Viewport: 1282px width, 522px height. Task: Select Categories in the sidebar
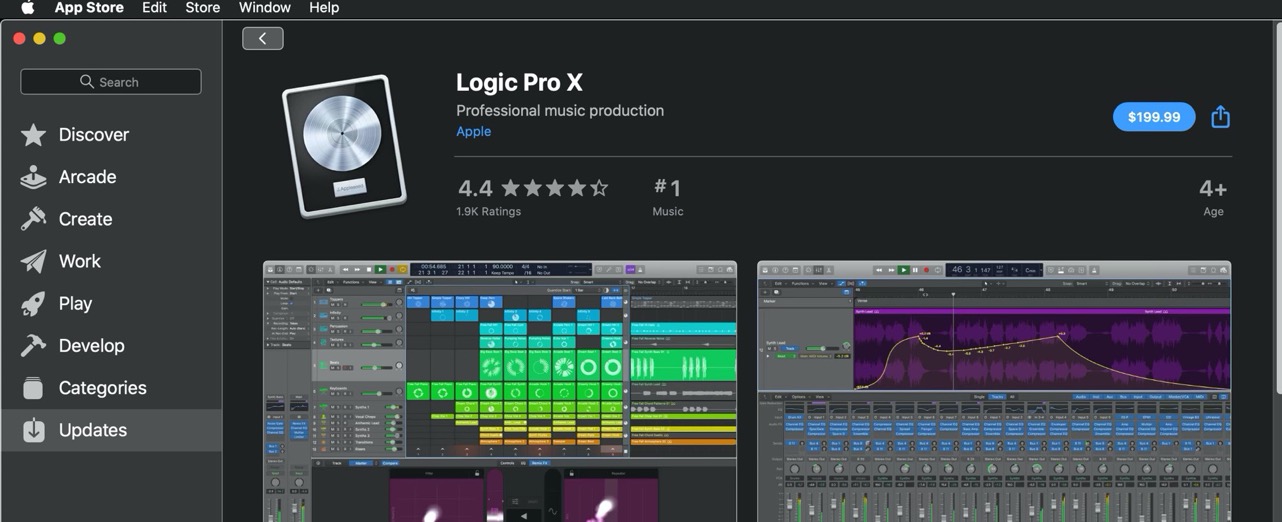[x=111, y=387]
